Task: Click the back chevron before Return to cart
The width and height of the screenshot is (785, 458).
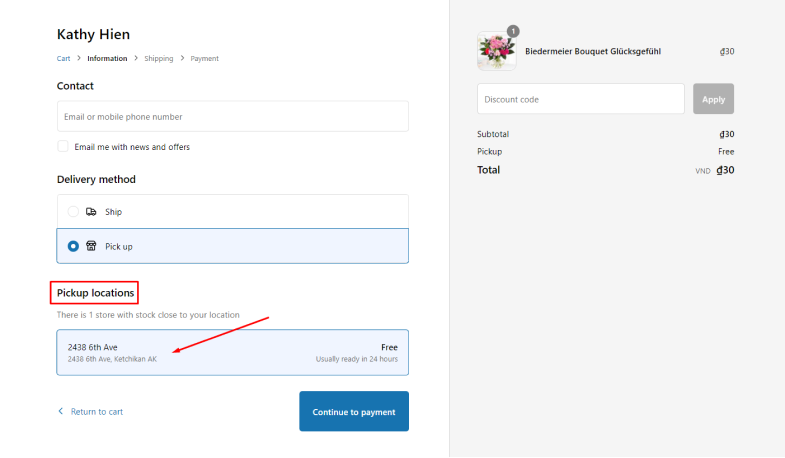Action: pos(61,411)
